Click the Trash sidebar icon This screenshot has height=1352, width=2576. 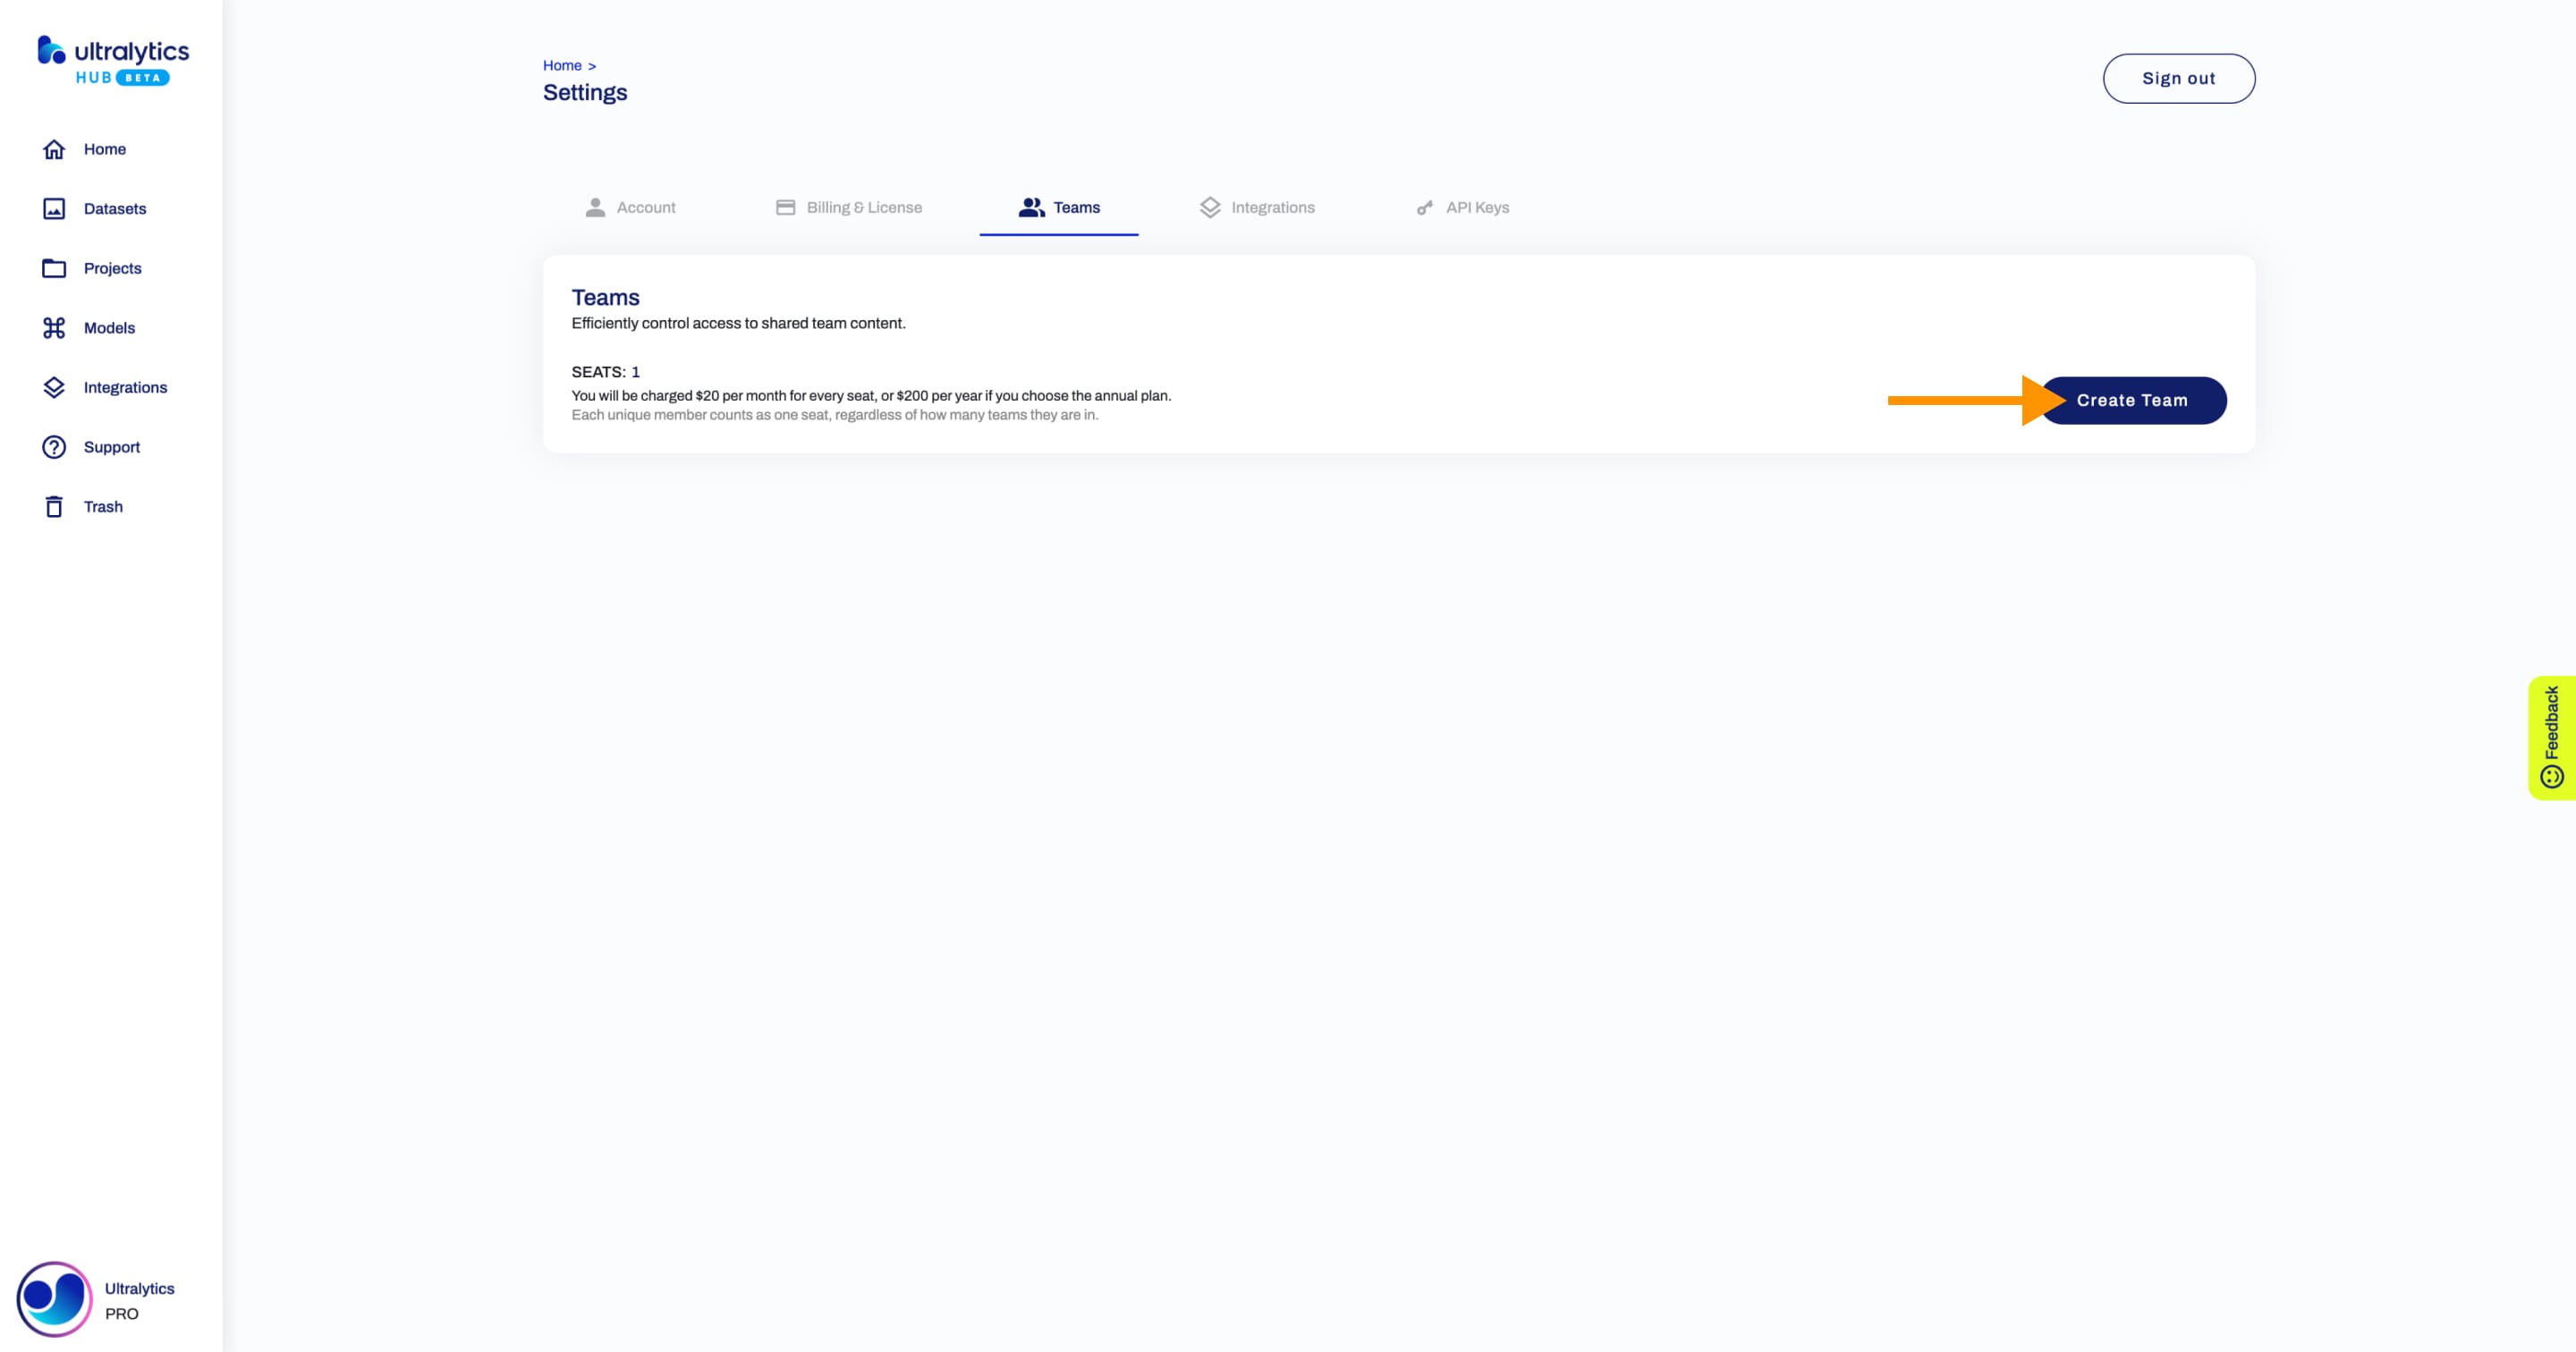tap(55, 506)
